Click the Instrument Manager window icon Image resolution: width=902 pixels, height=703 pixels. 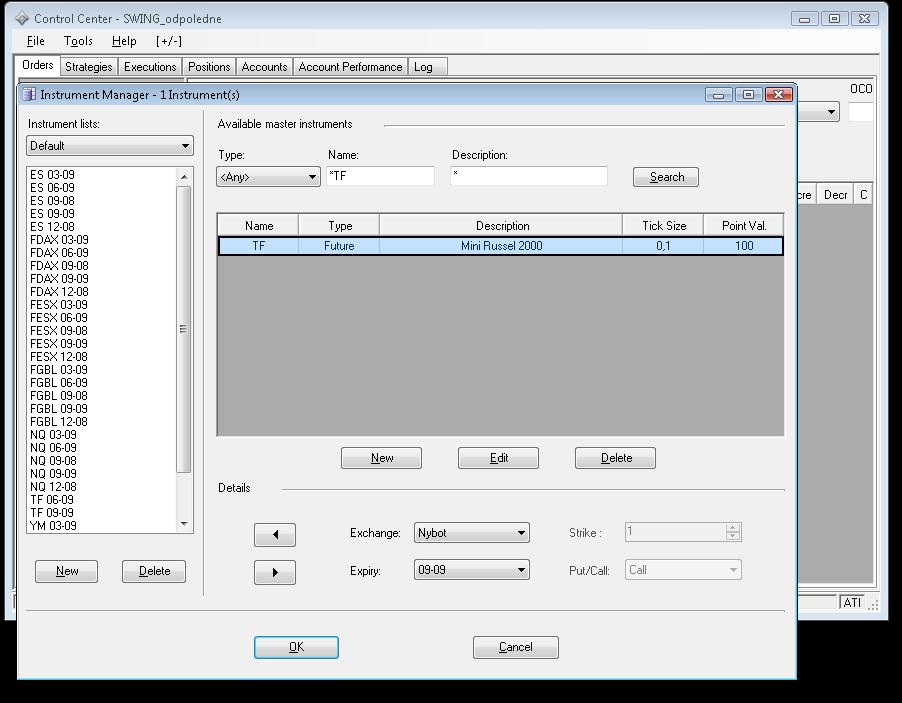(28, 95)
